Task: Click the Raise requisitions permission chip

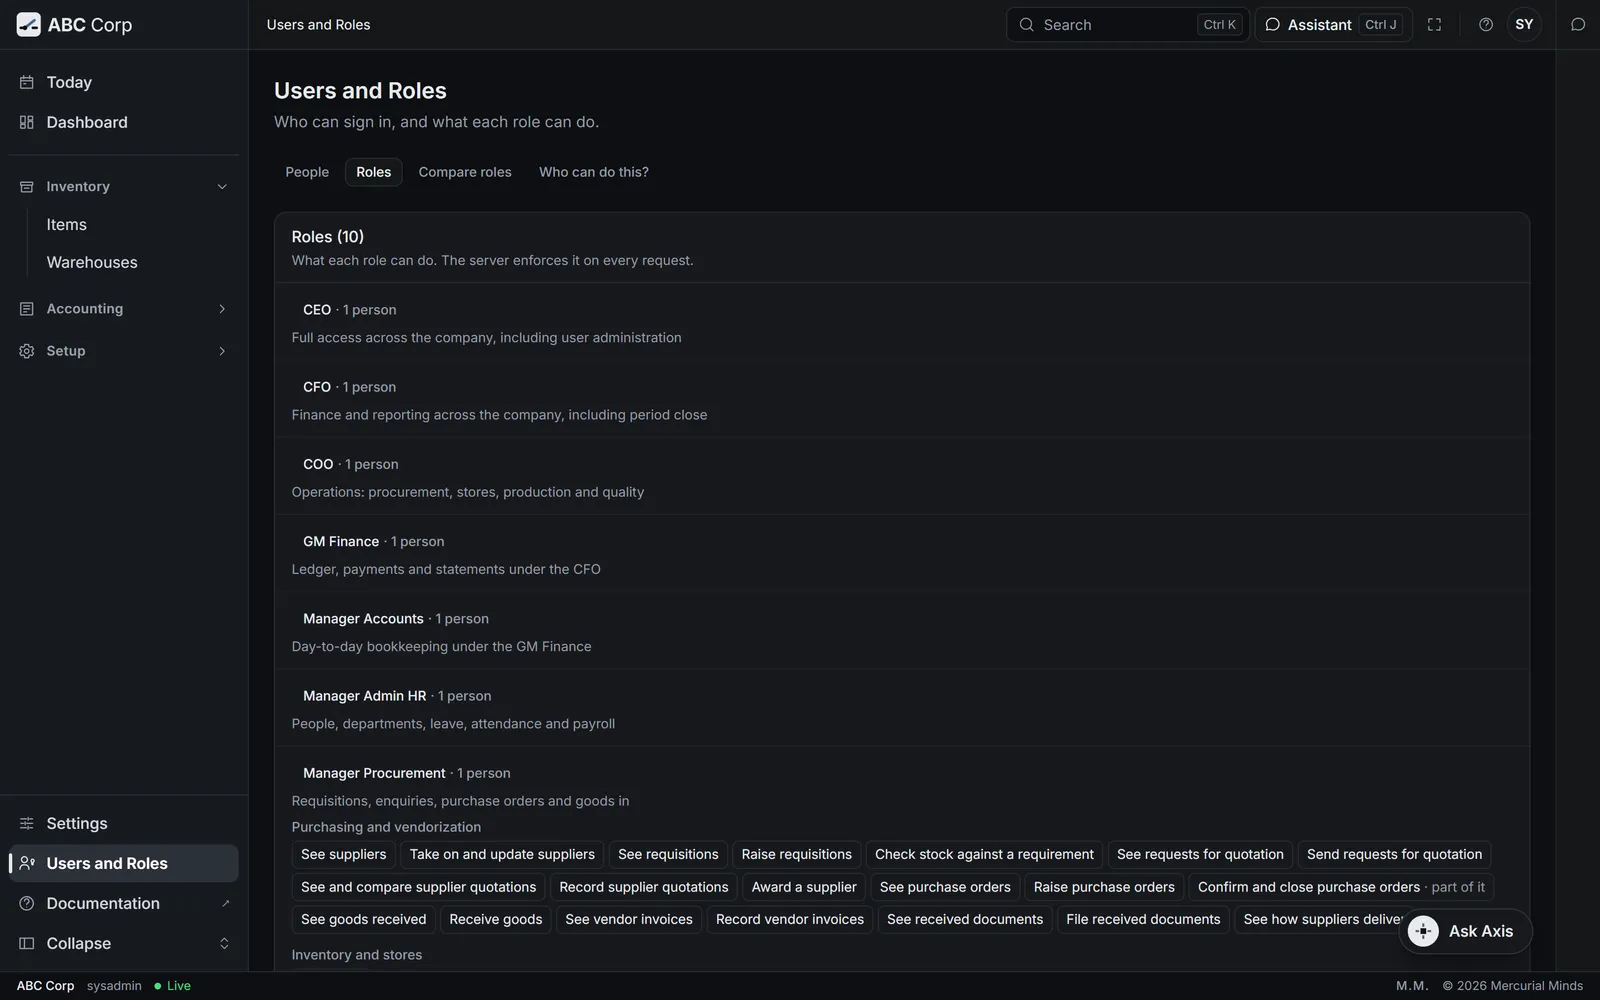Action: [x=797, y=855]
